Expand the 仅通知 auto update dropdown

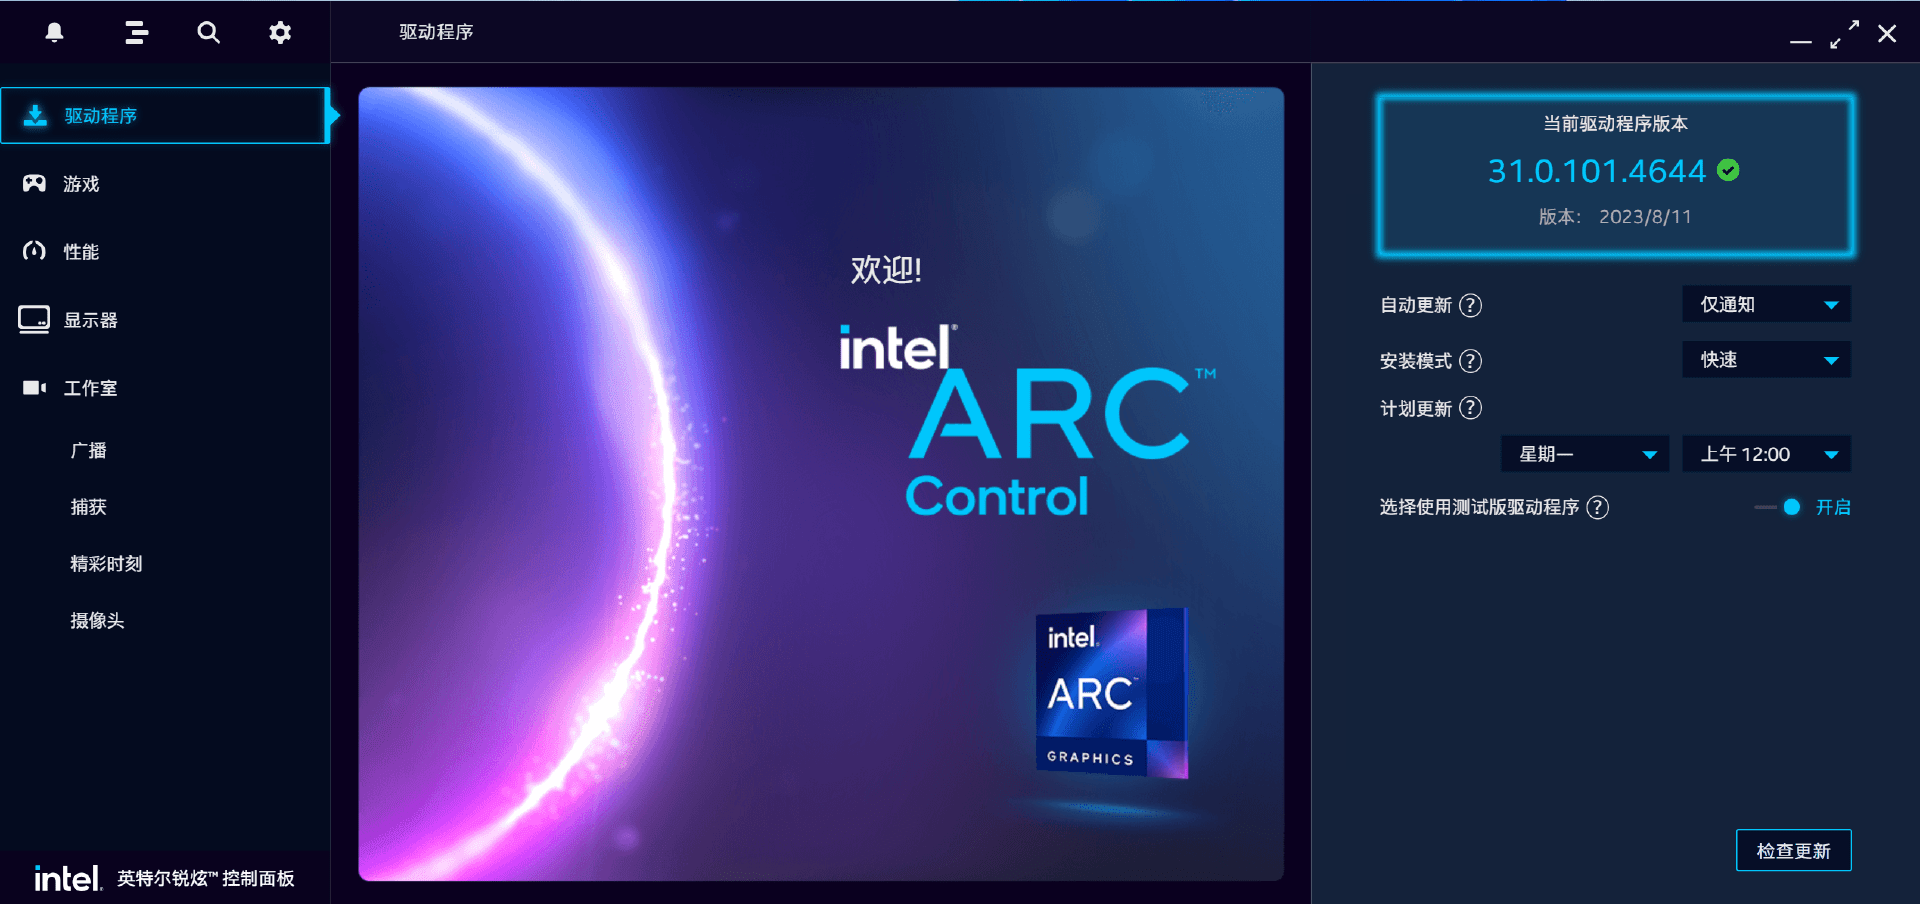point(1766,304)
